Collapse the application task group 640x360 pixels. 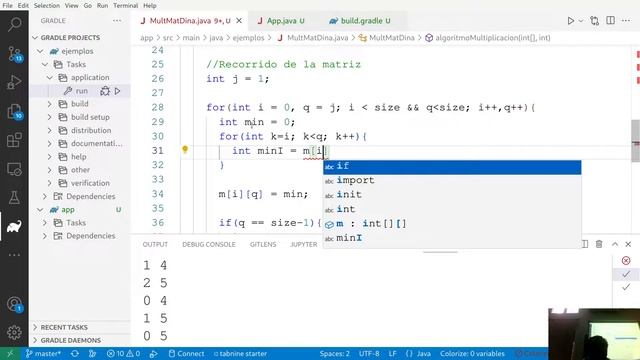pos(49,78)
